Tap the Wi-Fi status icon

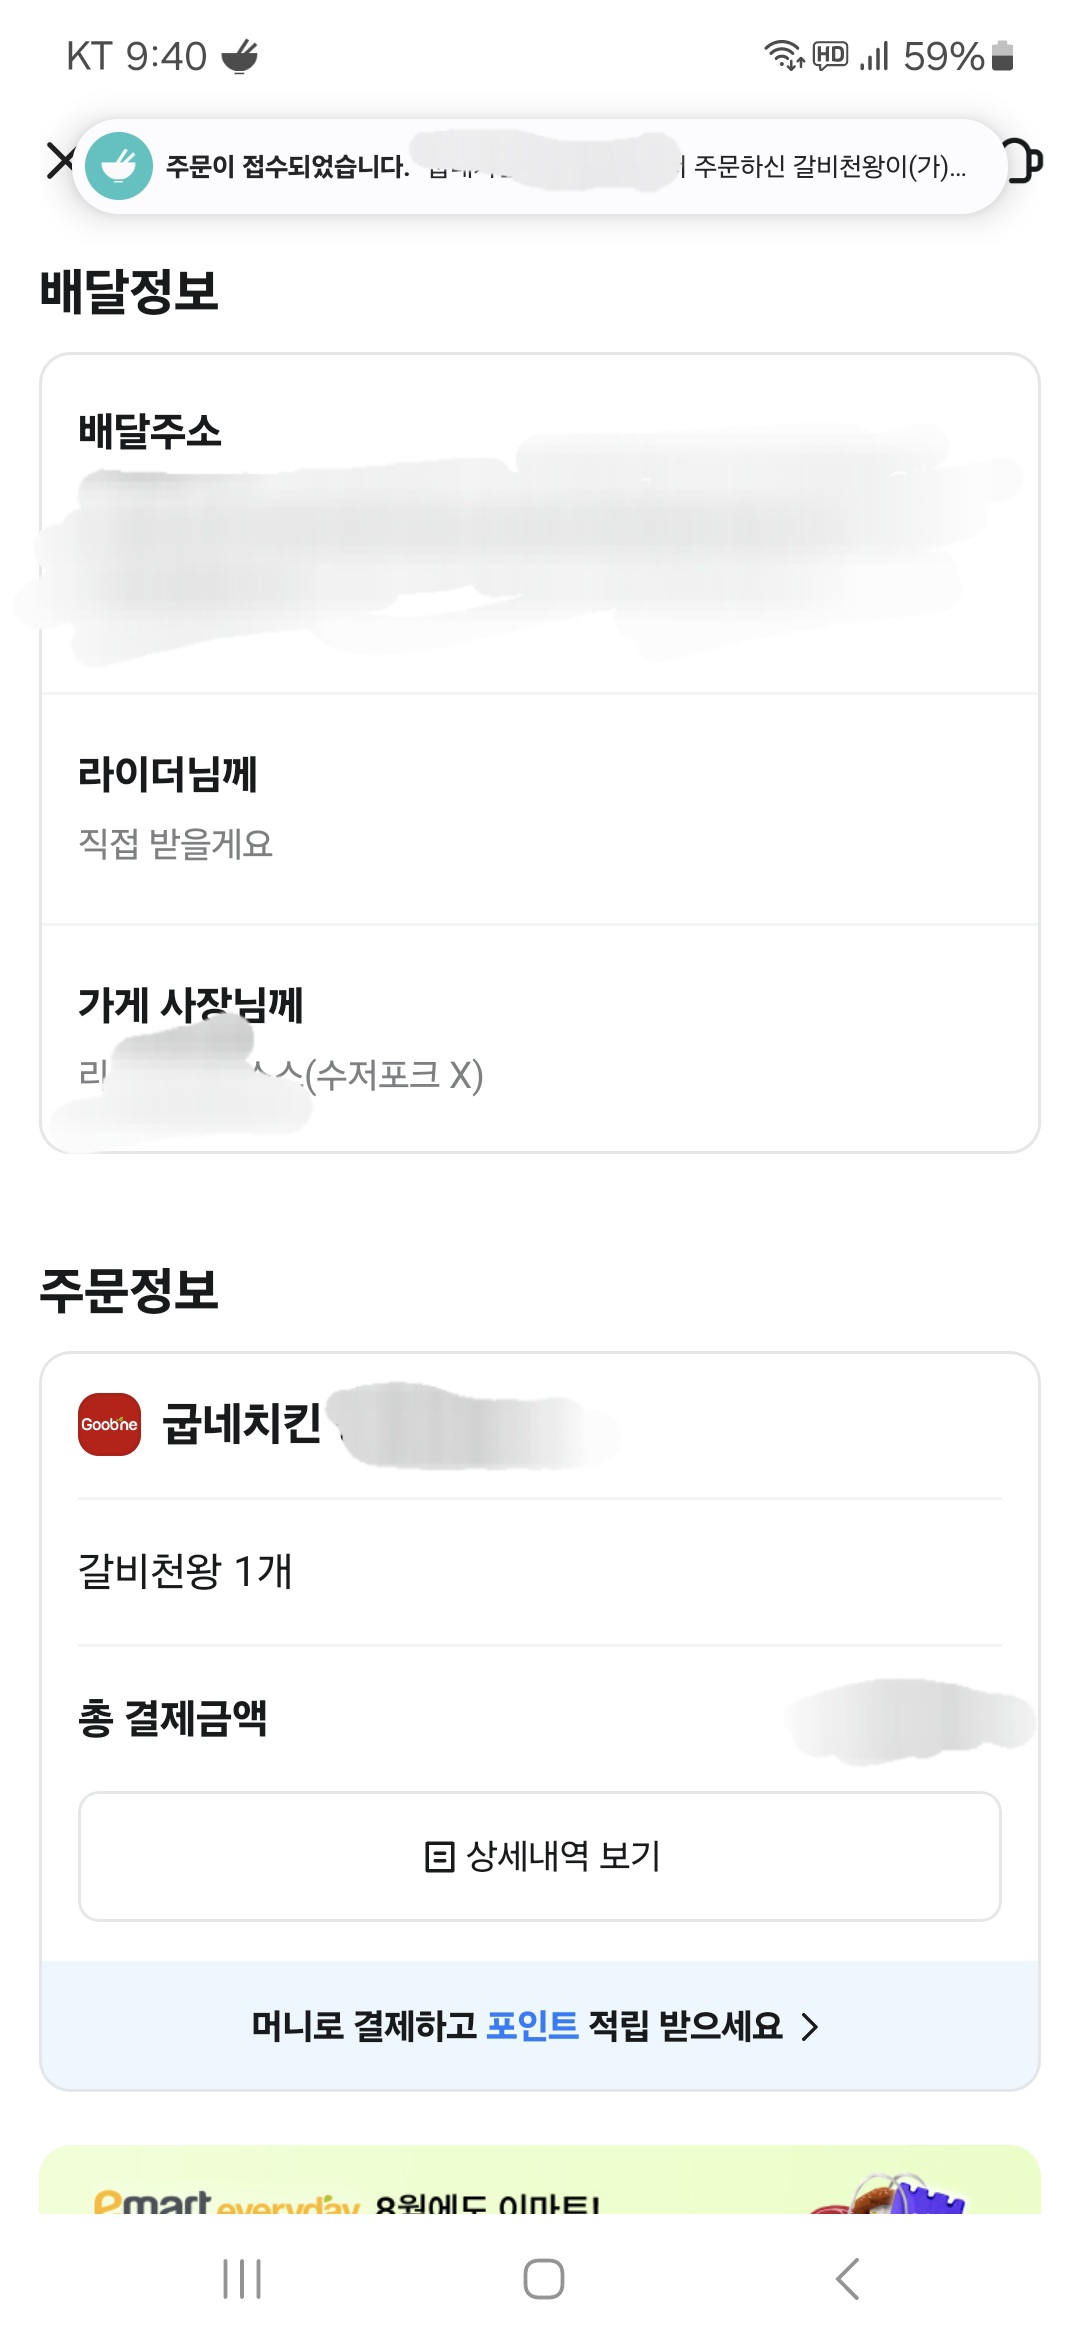coord(783,56)
